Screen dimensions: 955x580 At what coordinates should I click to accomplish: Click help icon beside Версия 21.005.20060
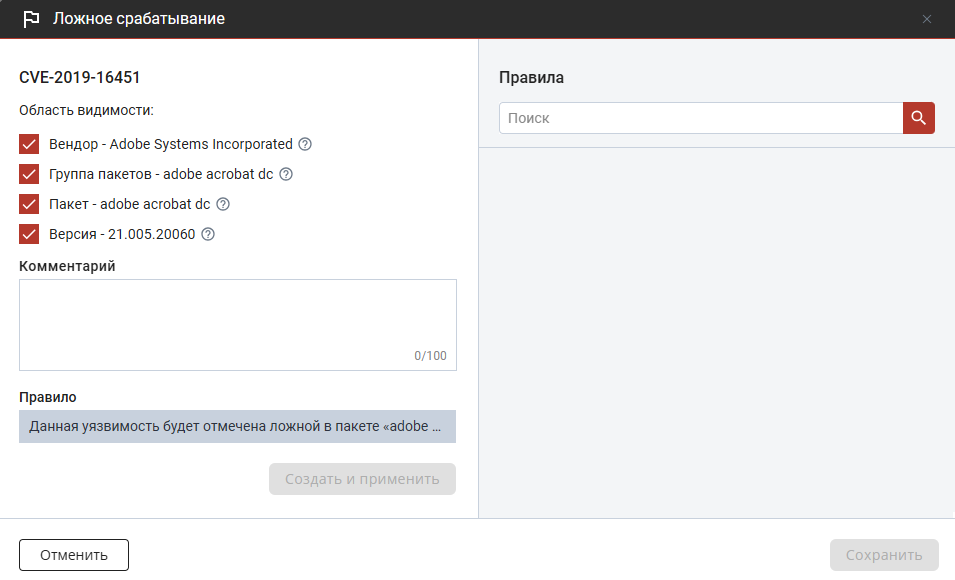pyautogui.click(x=208, y=234)
